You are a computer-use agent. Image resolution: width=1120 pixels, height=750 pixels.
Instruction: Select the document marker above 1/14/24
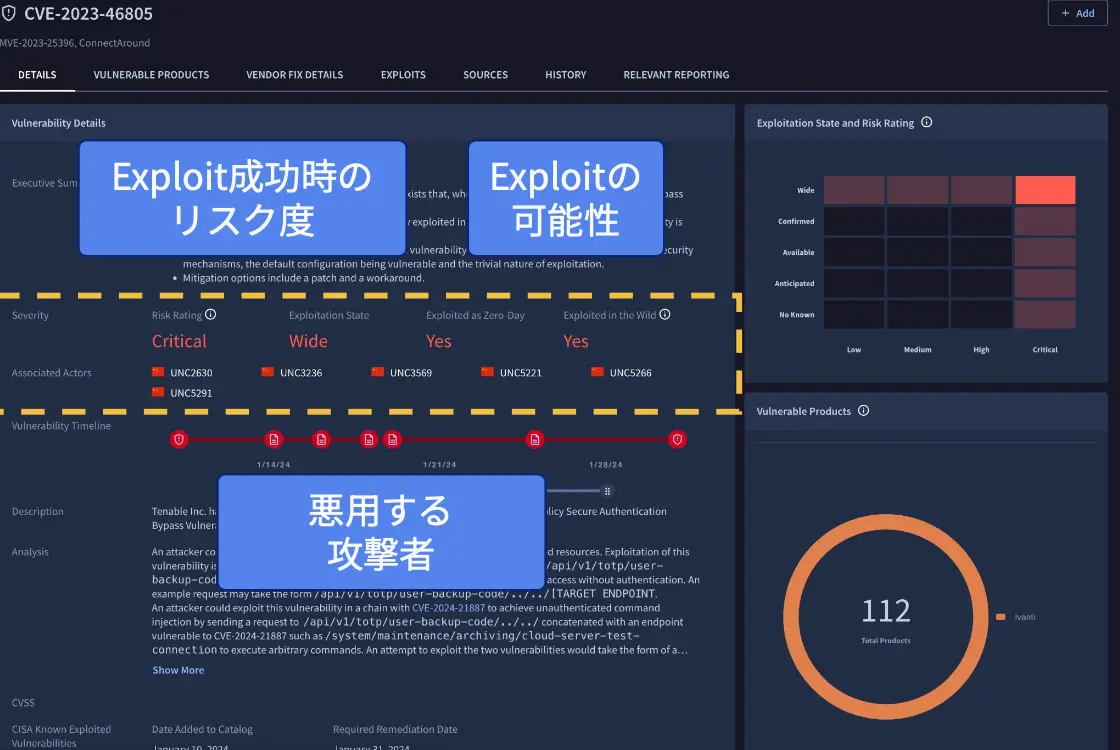(273, 439)
